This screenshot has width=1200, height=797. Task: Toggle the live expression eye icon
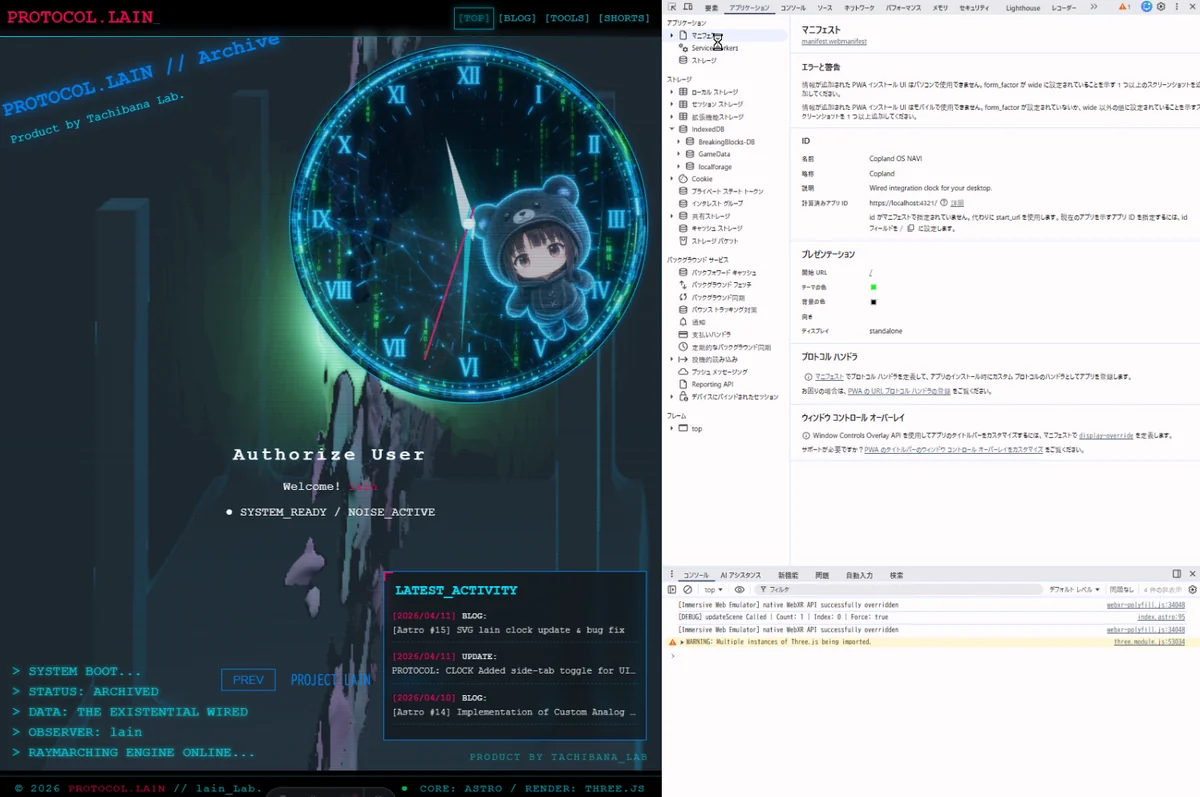[x=740, y=590]
